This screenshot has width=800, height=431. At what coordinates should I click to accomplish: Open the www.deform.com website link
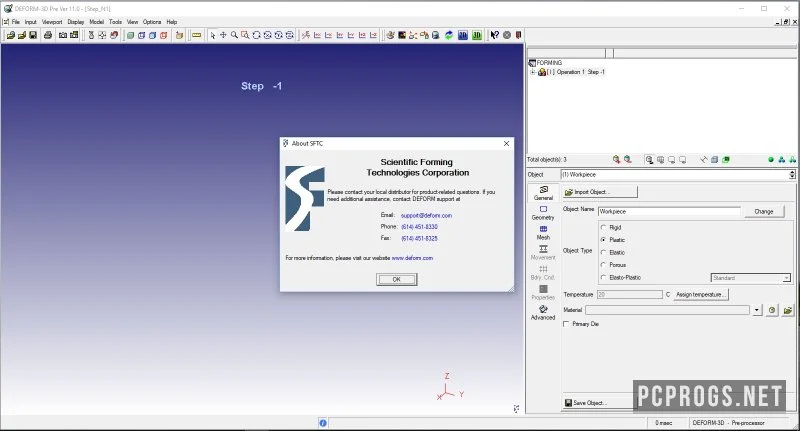click(412, 258)
